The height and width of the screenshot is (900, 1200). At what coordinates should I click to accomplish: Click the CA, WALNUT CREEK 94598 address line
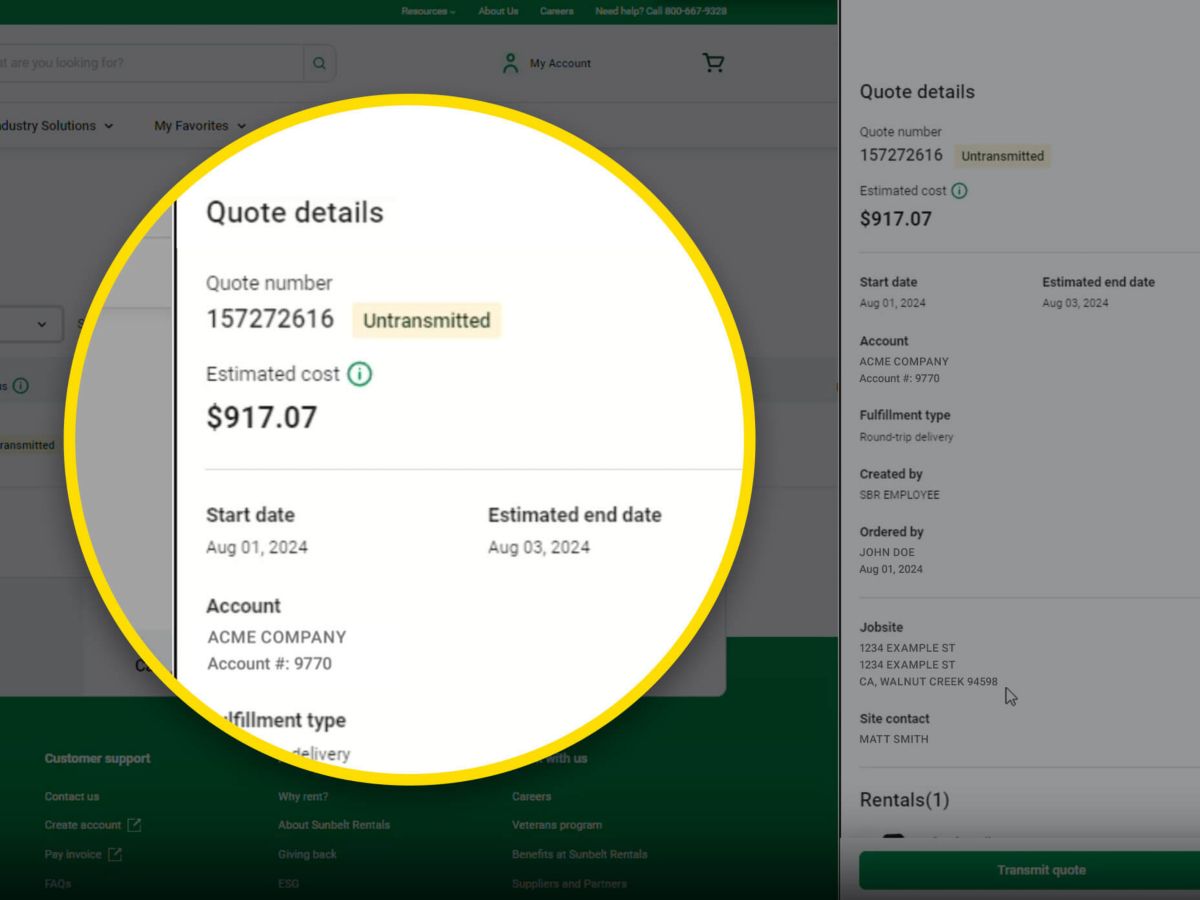point(929,682)
